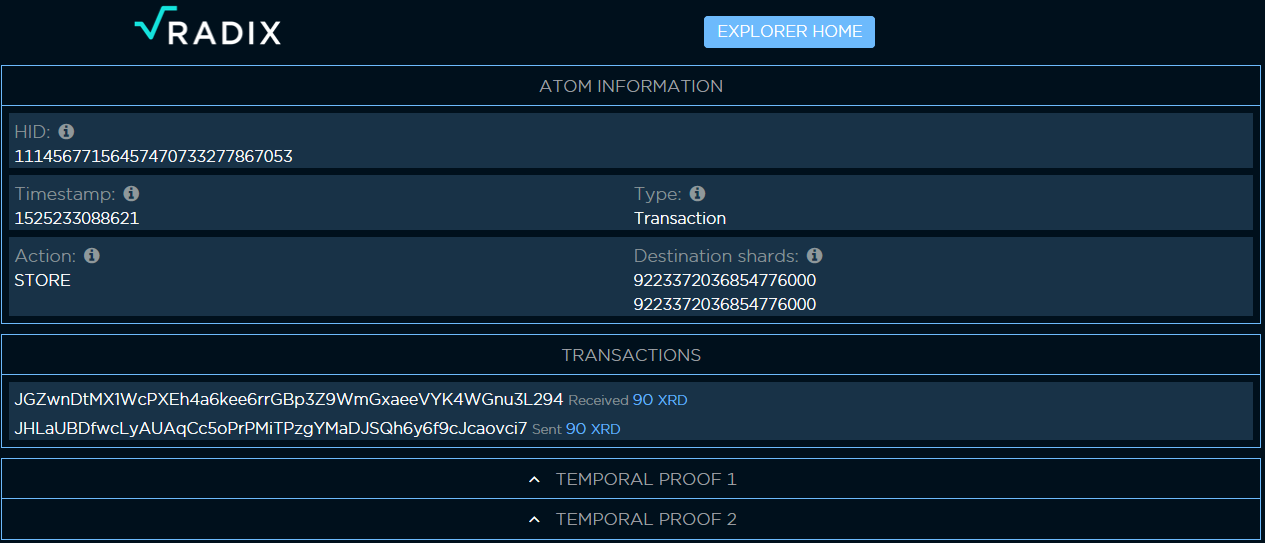Click the Destination shards info icon
The width and height of the screenshot is (1265, 543).
pyautogui.click(x=815, y=256)
